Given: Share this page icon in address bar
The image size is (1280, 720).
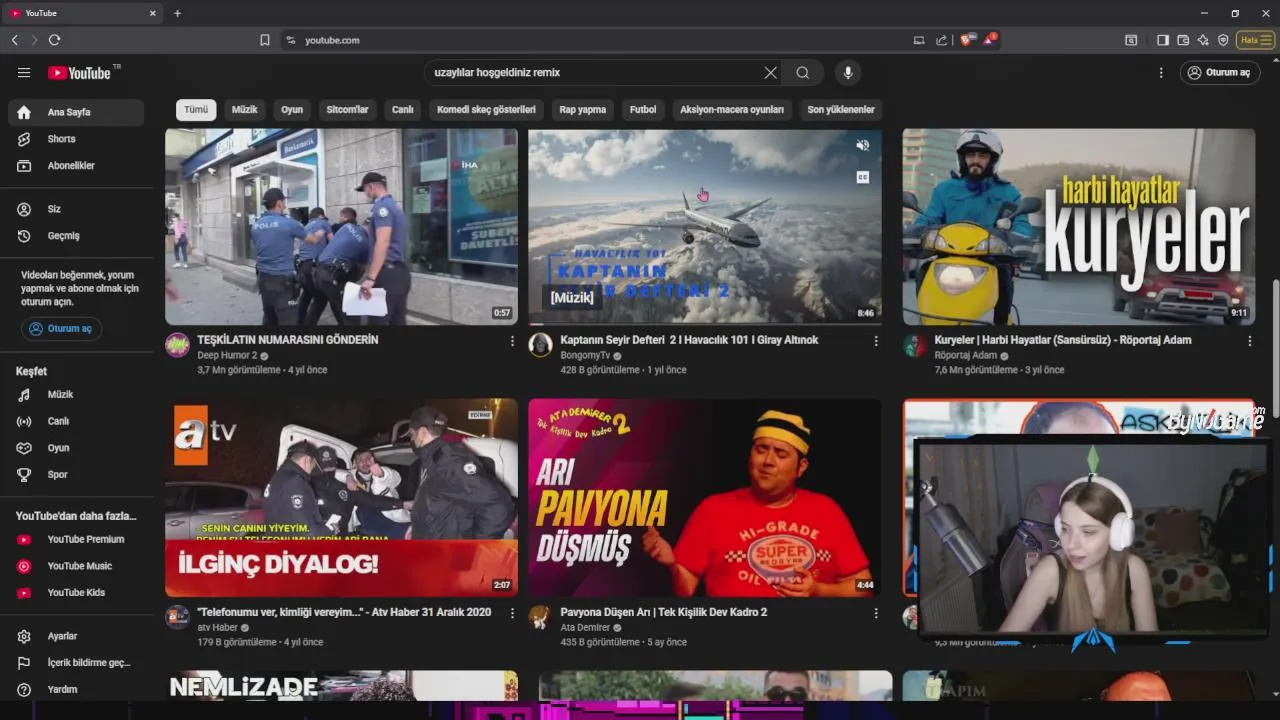Looking at the screenshot, I should pyautogui.click(x=941, y=40).
